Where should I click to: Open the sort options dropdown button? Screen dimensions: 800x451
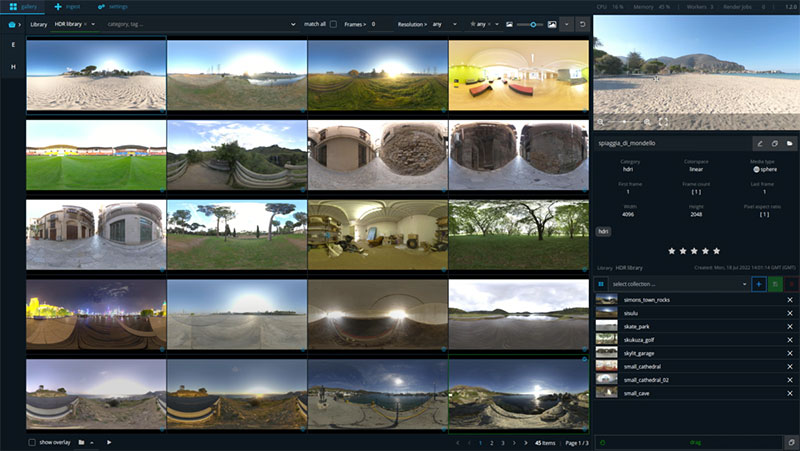point(566,24)
